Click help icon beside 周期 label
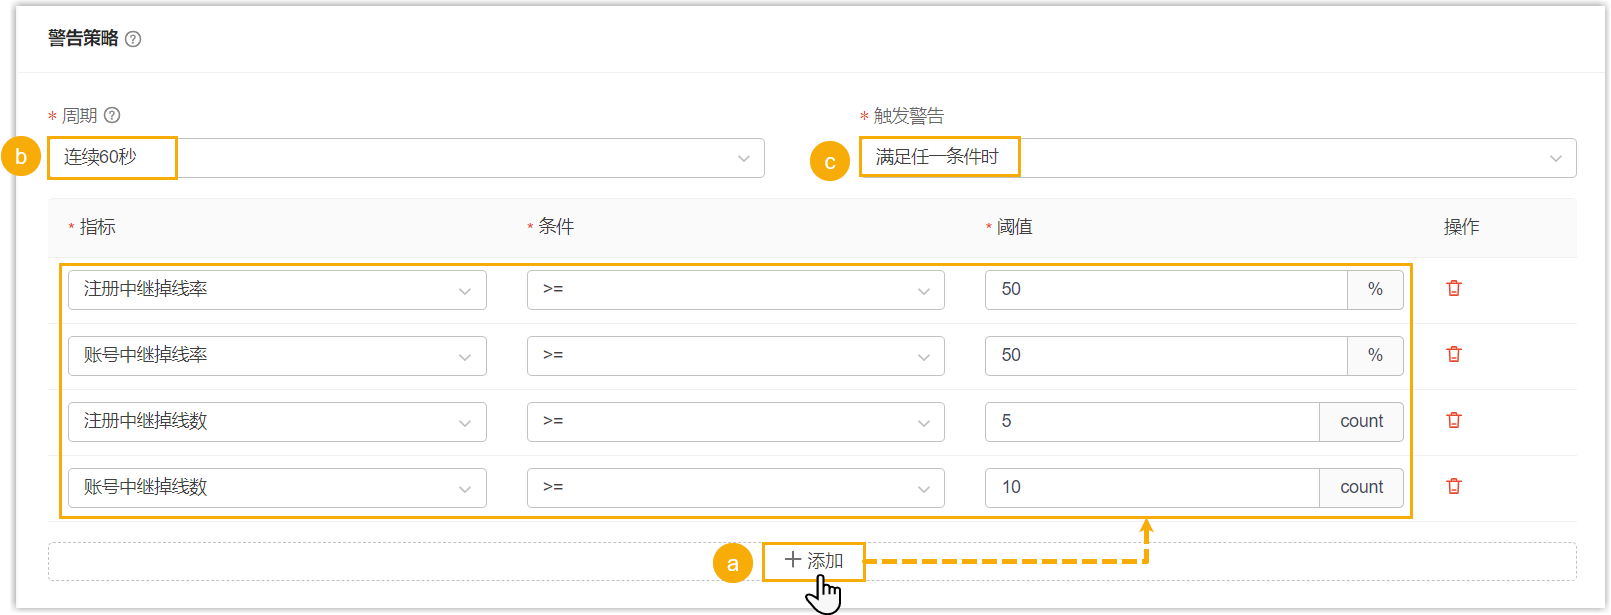 (x=112, y=115)
